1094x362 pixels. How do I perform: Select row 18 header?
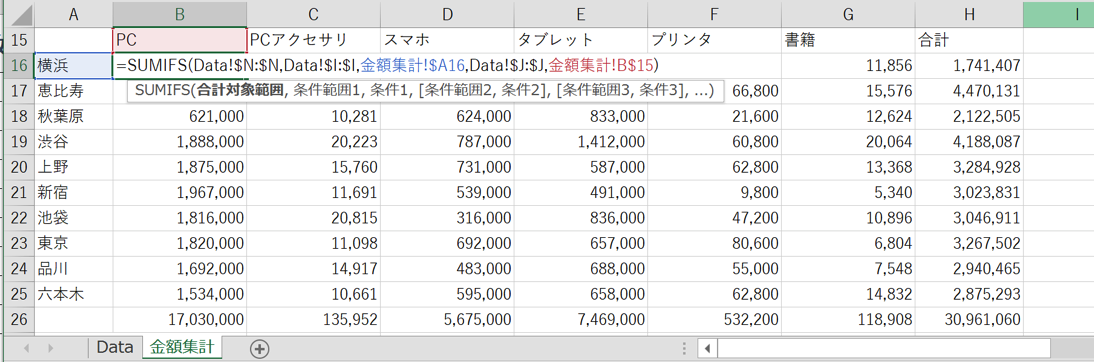click(20, 116)
